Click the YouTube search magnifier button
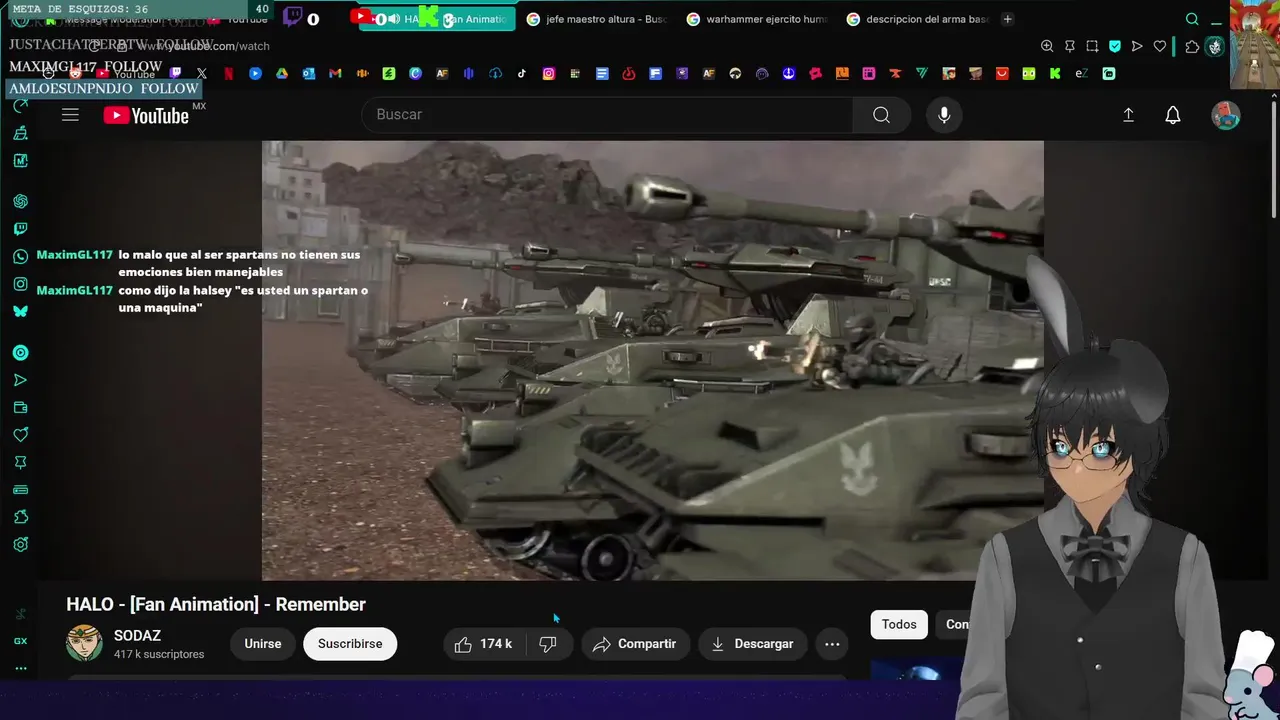Viewport: 1280px width, 720px height. pos(881,115)
